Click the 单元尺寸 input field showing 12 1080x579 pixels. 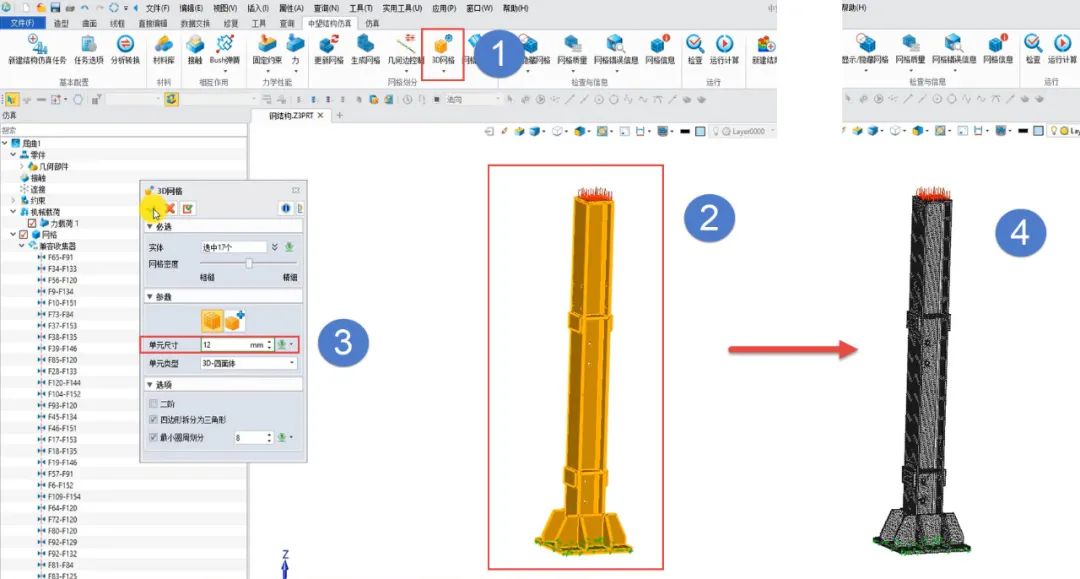(x=228, y=344)
